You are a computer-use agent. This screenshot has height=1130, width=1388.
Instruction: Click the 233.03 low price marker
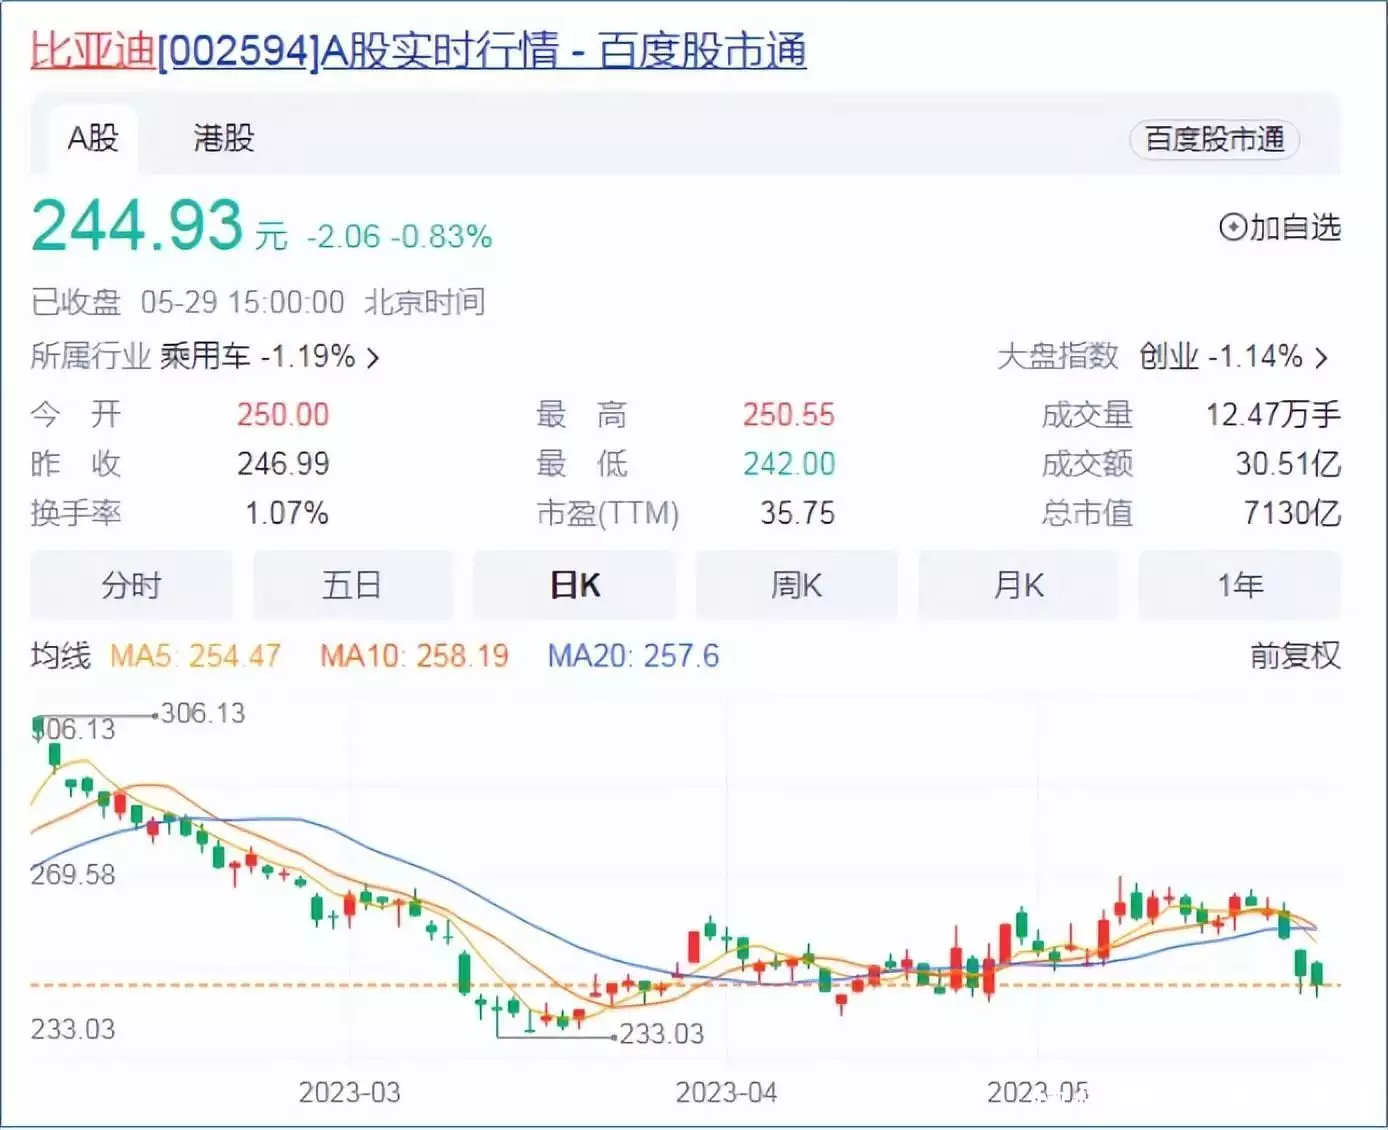point(661,1033)
